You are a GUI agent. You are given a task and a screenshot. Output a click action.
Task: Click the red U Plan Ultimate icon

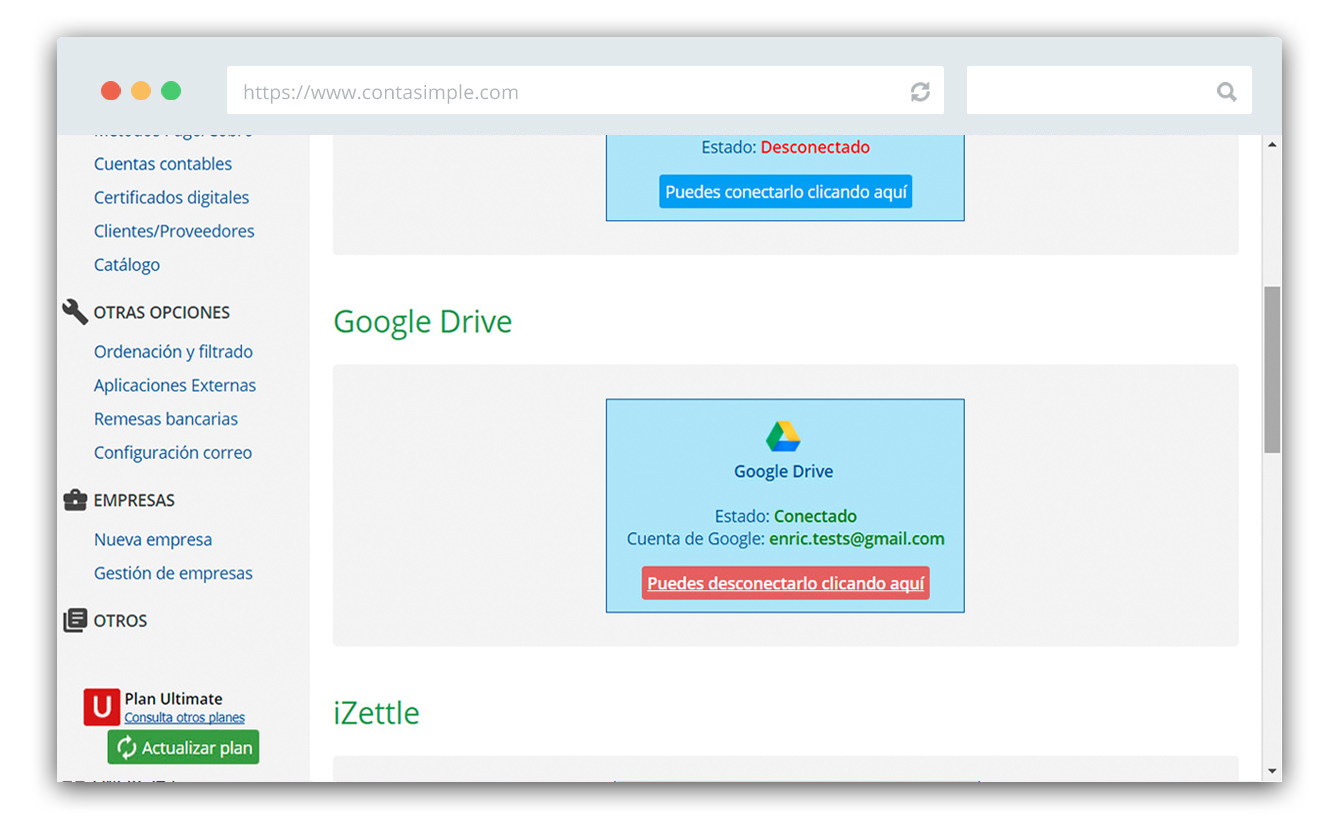pyautogui.click(x=102, y=707)
